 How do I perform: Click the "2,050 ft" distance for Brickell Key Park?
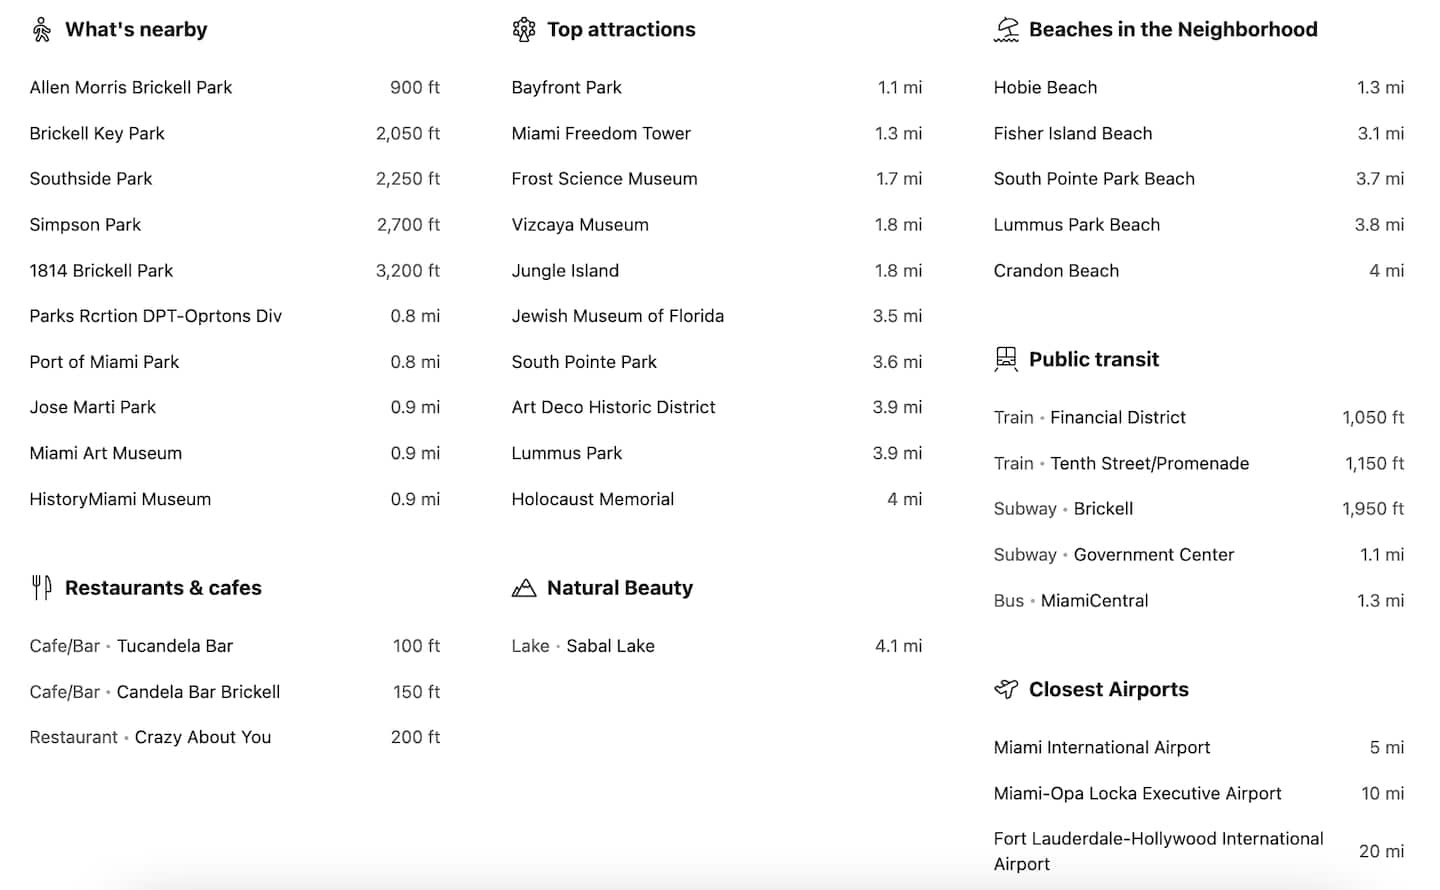click(408, 134)
